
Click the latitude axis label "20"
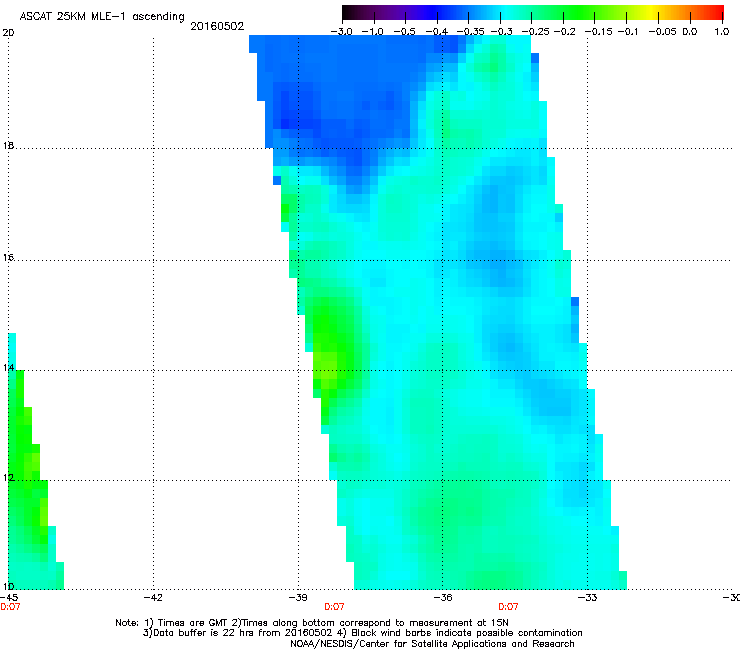8,33
